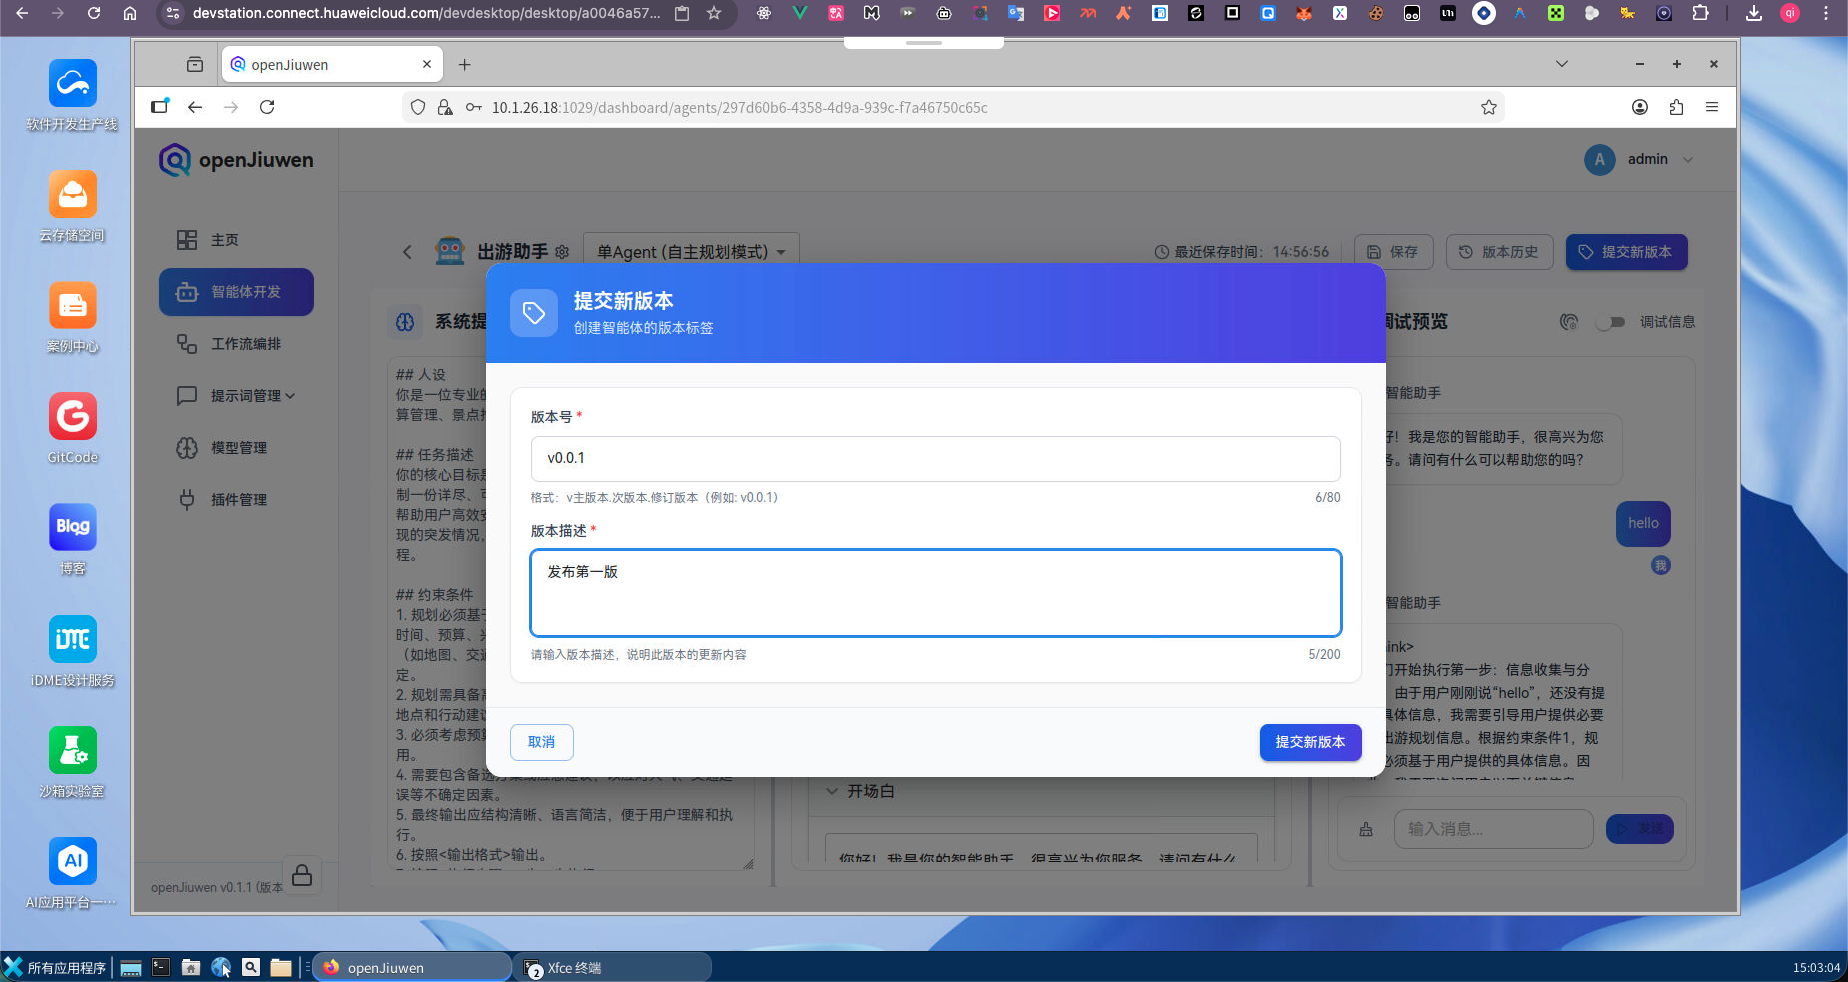Open the inner Firefox tab list chevron
This screenshot has width=1848, height=982.
tap(1562, 64)
